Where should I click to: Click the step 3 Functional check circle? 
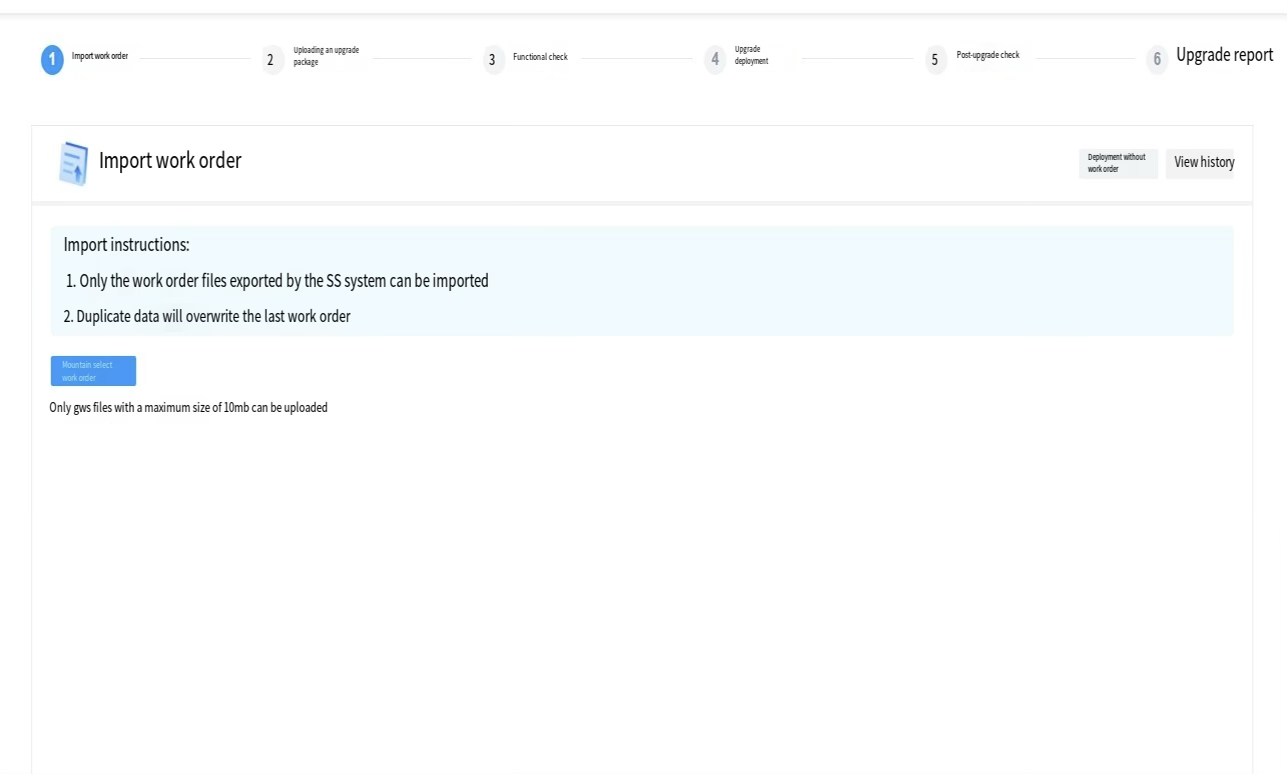[492, 60]
